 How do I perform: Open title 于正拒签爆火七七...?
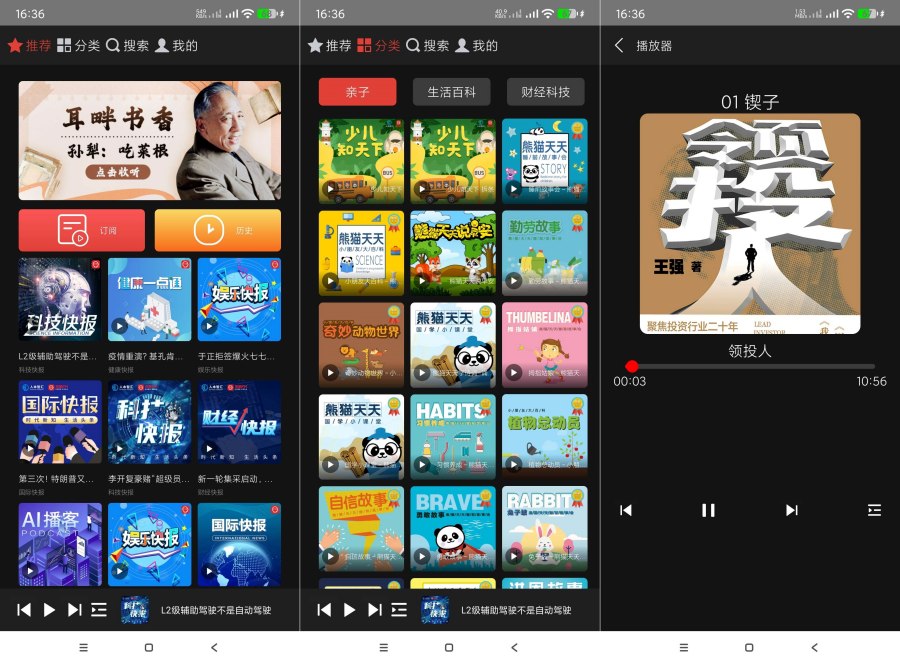tap(236, 357)
